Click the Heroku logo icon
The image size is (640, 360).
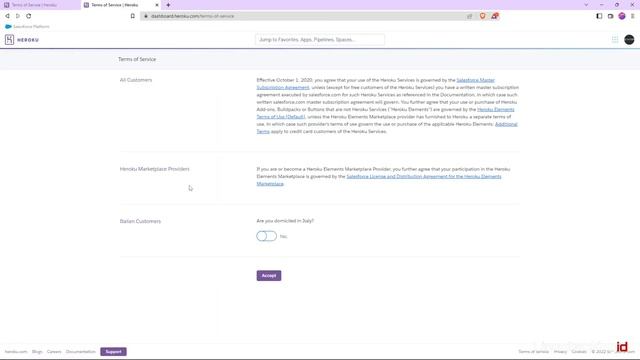9,40
